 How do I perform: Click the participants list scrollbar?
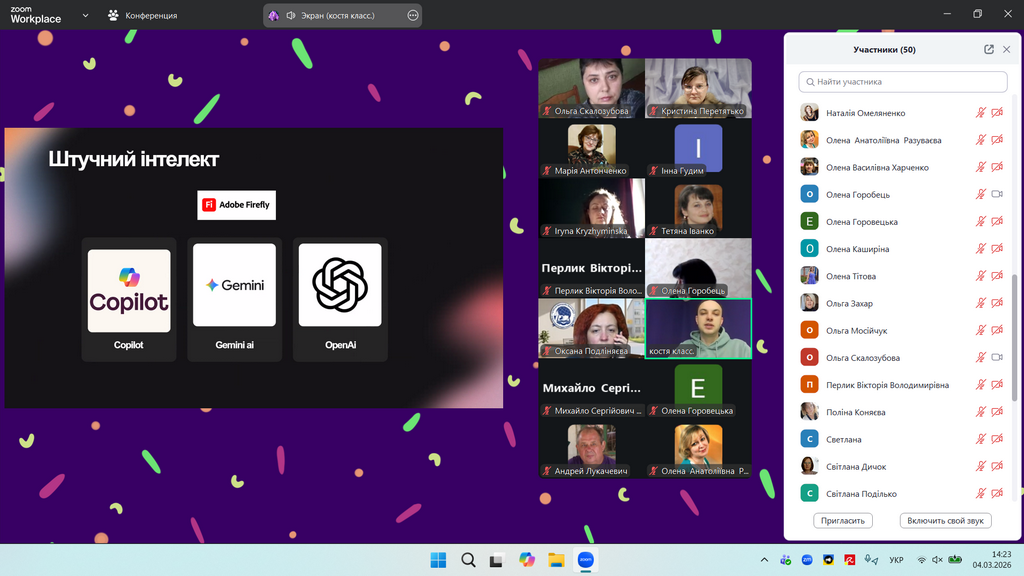[1014, 330]
